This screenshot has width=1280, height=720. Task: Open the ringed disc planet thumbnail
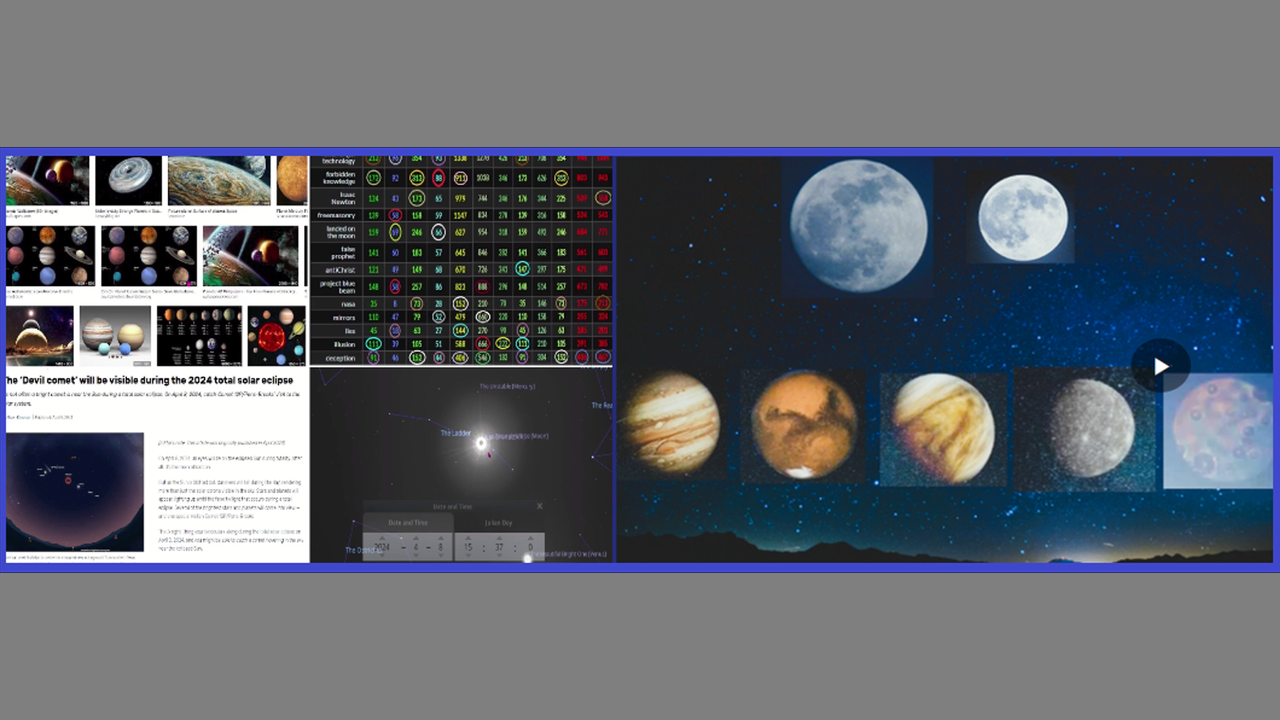tap(127, 180)
